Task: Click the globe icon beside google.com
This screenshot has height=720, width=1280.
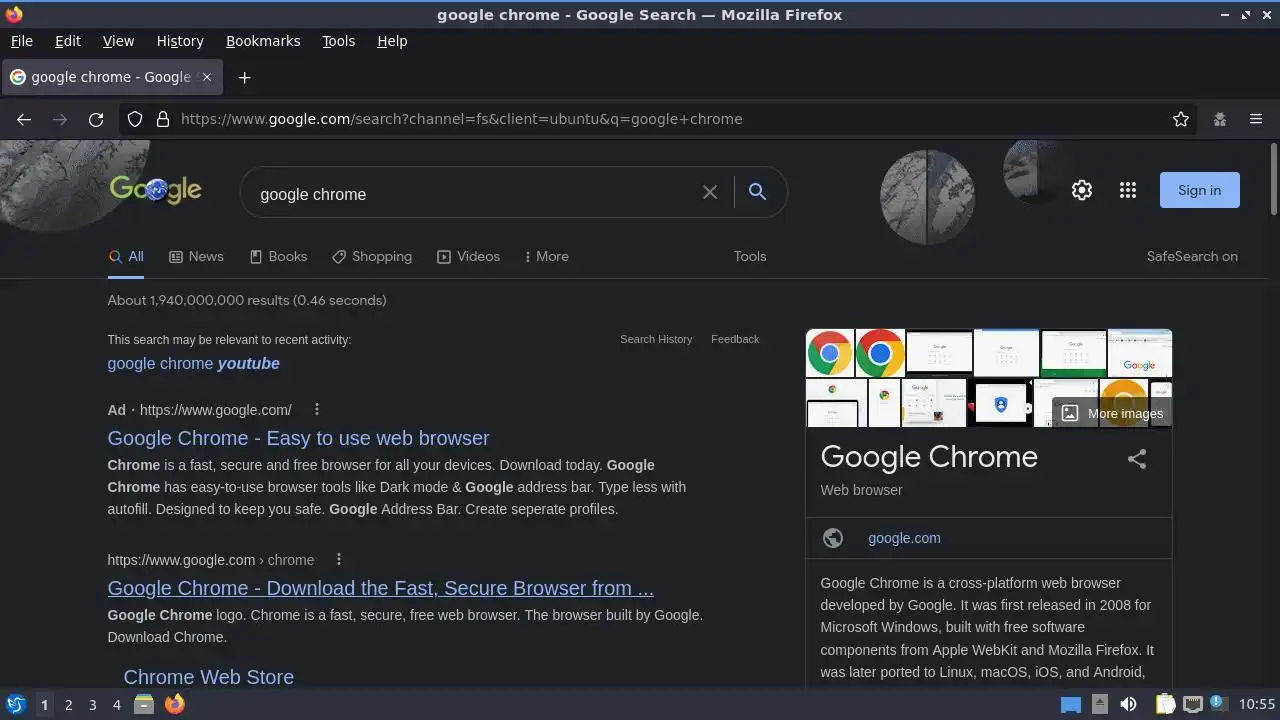Action: pyautogui.click(x=833, y=538)
